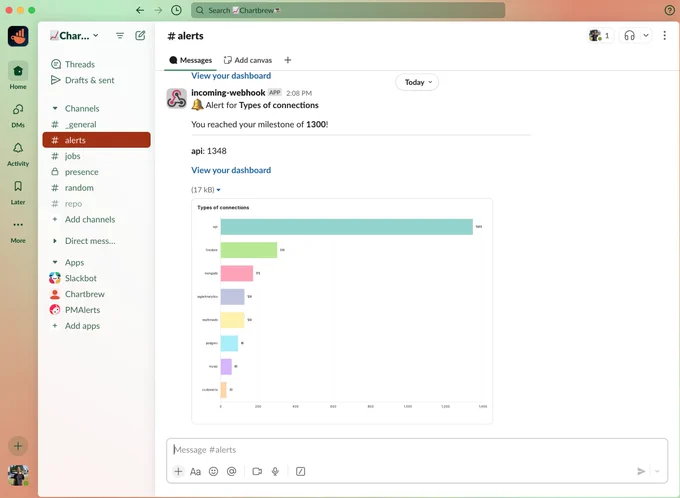Open the Chartbrew app
The height and width of the screenshot is (498, 680).
click(x=96, y=294)
